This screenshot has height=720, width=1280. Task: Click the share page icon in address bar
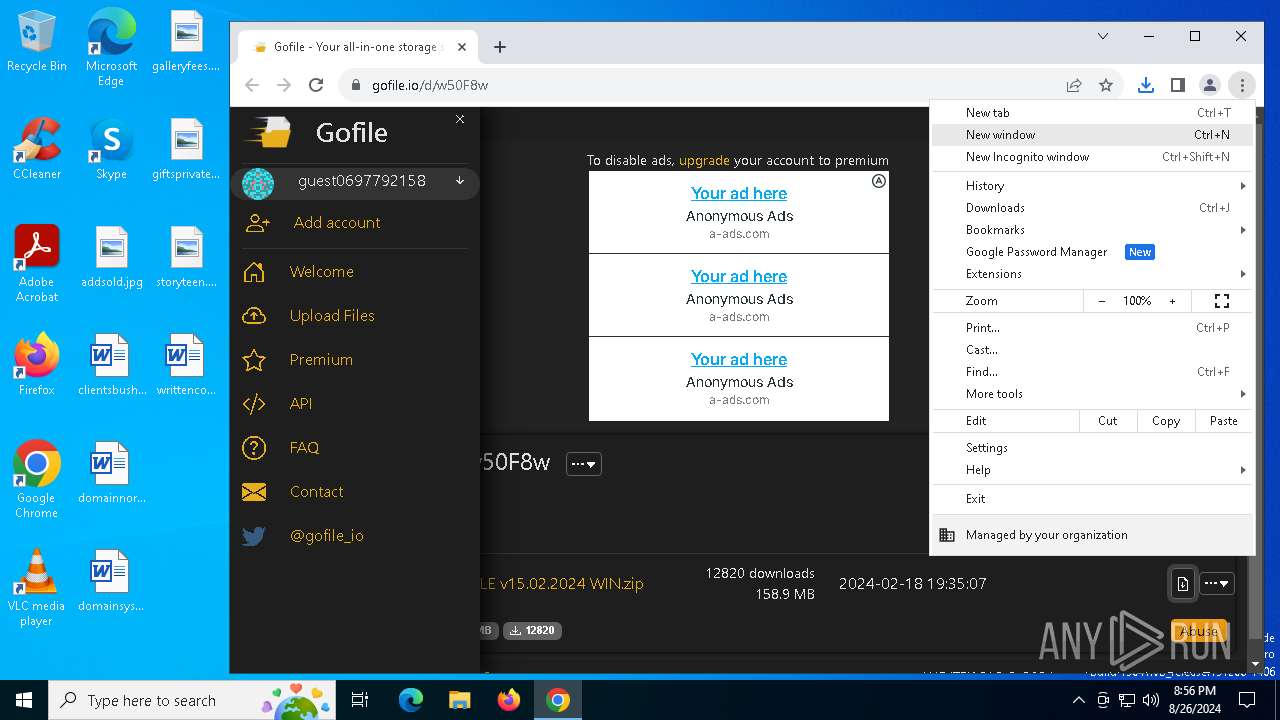1074,85
